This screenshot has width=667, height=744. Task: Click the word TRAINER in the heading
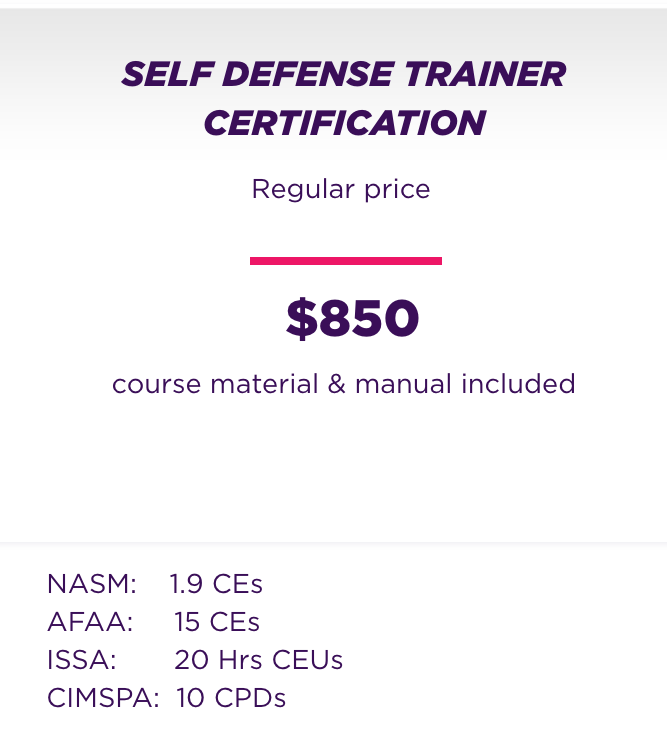click(485, 74)
